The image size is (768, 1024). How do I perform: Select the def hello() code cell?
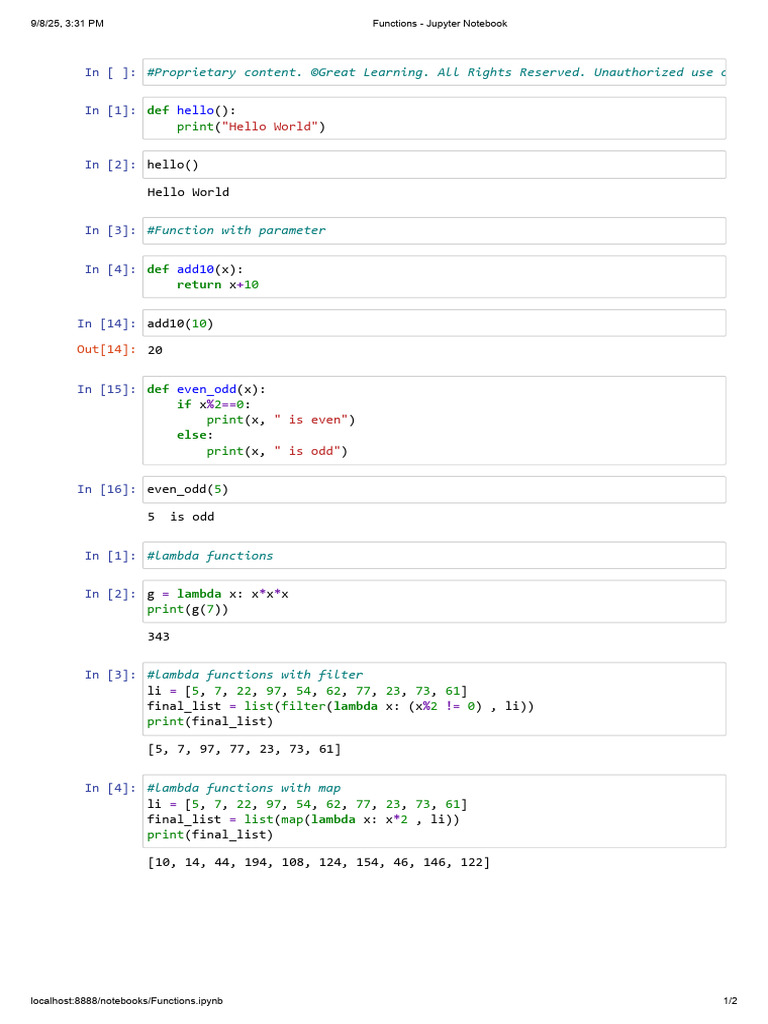tap(434, 118)
